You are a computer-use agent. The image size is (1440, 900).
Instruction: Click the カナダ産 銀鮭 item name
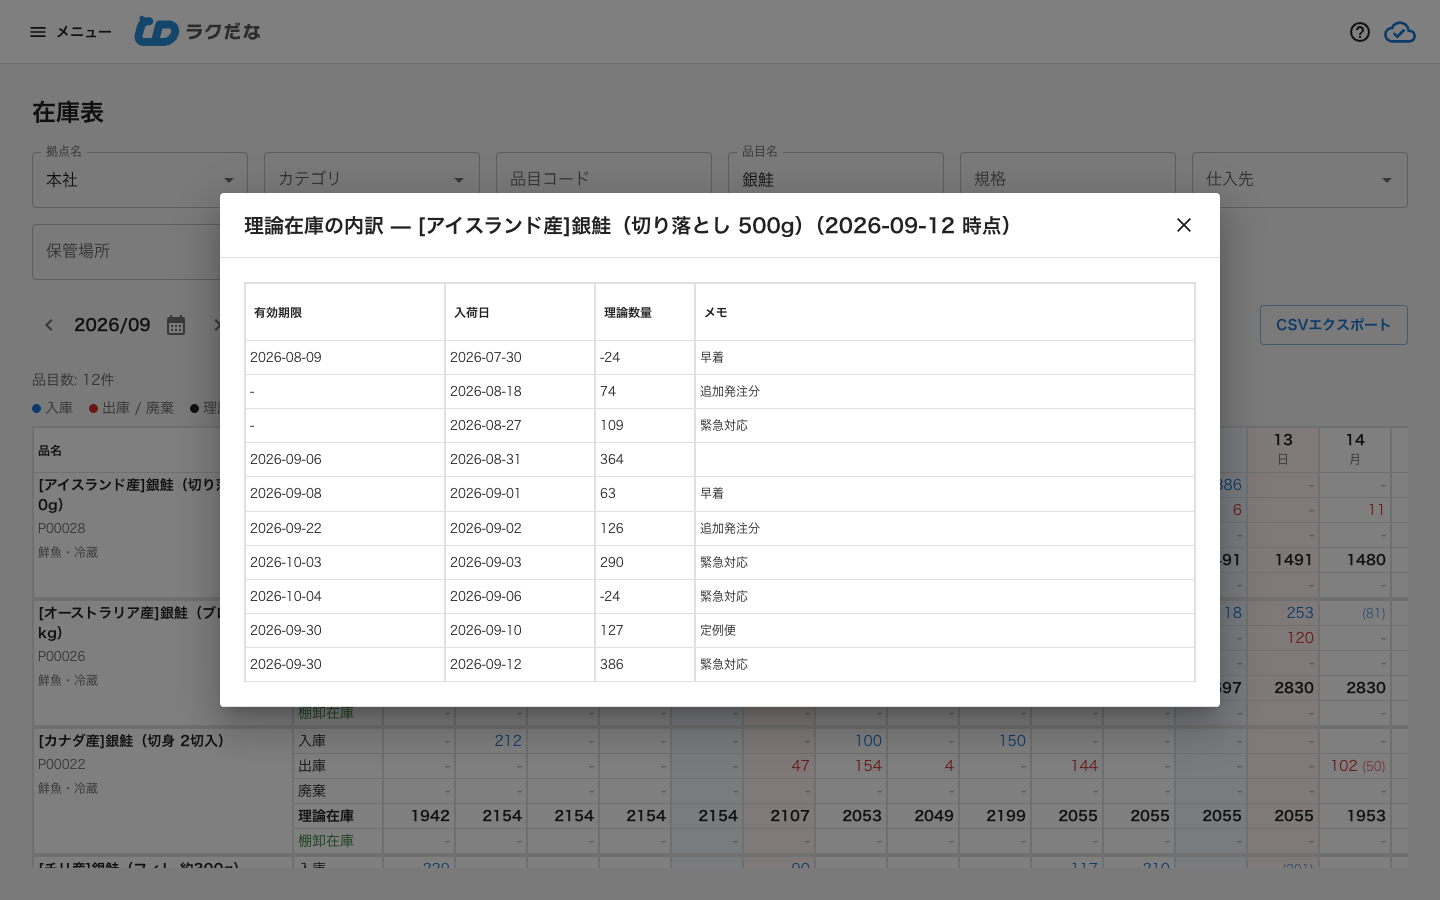click(x=131, y=741)
